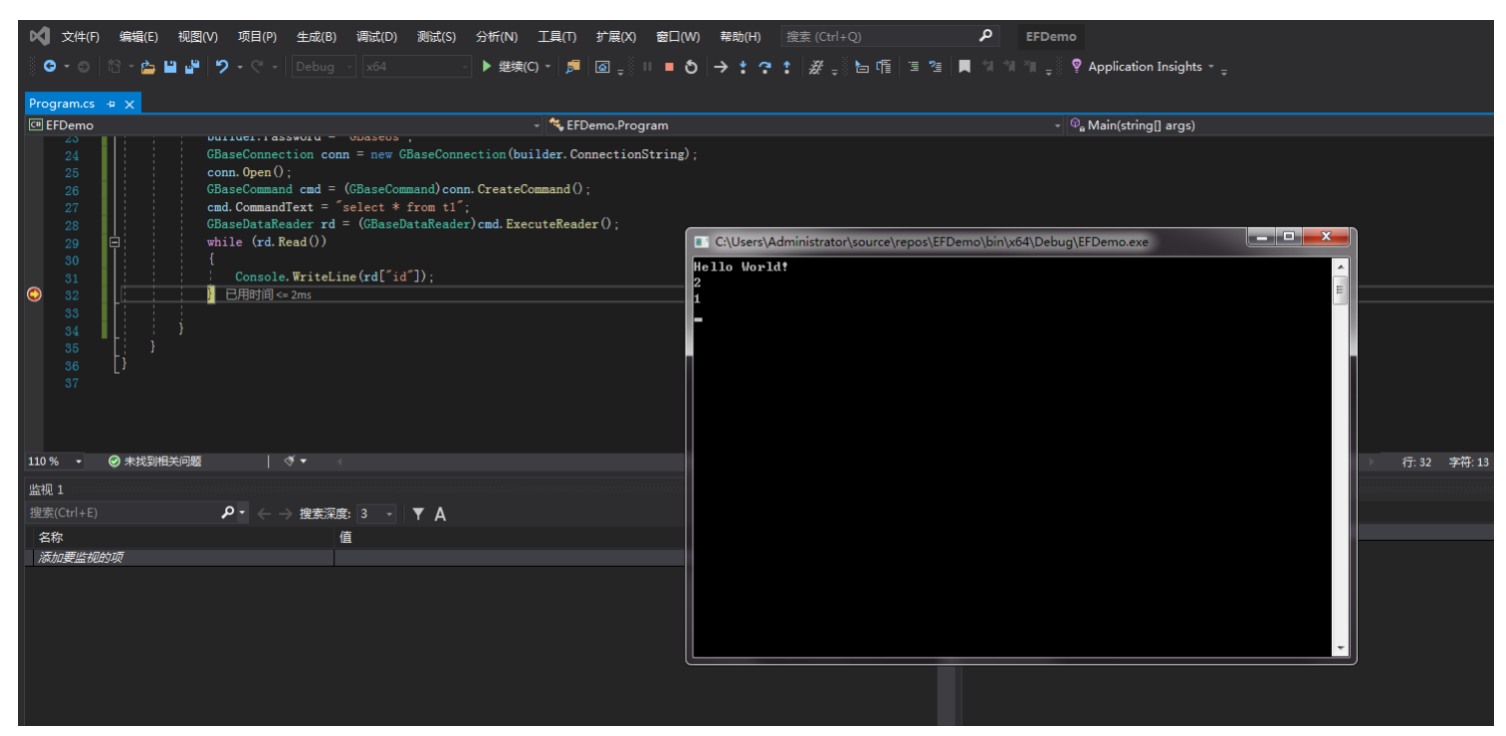Toggle the Watch filter funnel icon
Viewport: 1506px width, 736px height.
pos(418,514)
